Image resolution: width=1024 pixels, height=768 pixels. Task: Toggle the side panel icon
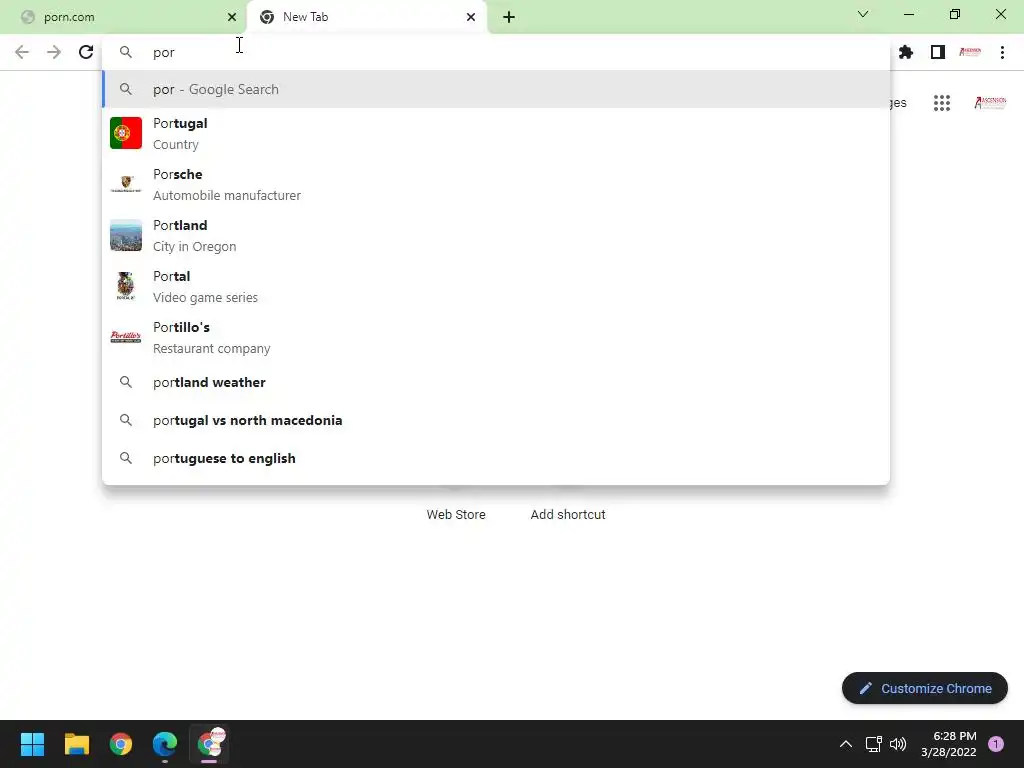click(938, 52)
